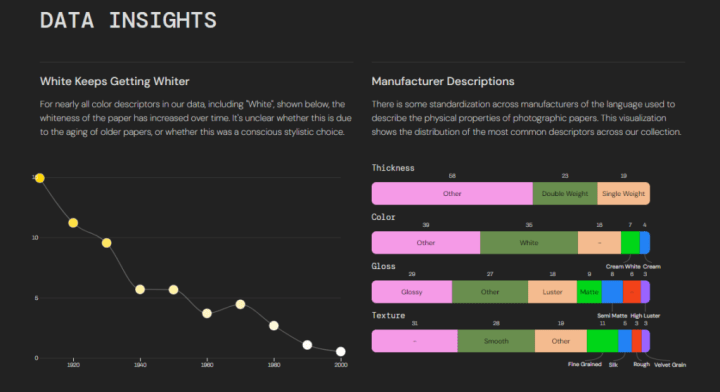
Task: Select the green Fine Grained texture segment
Action: [x=602, y=341]
